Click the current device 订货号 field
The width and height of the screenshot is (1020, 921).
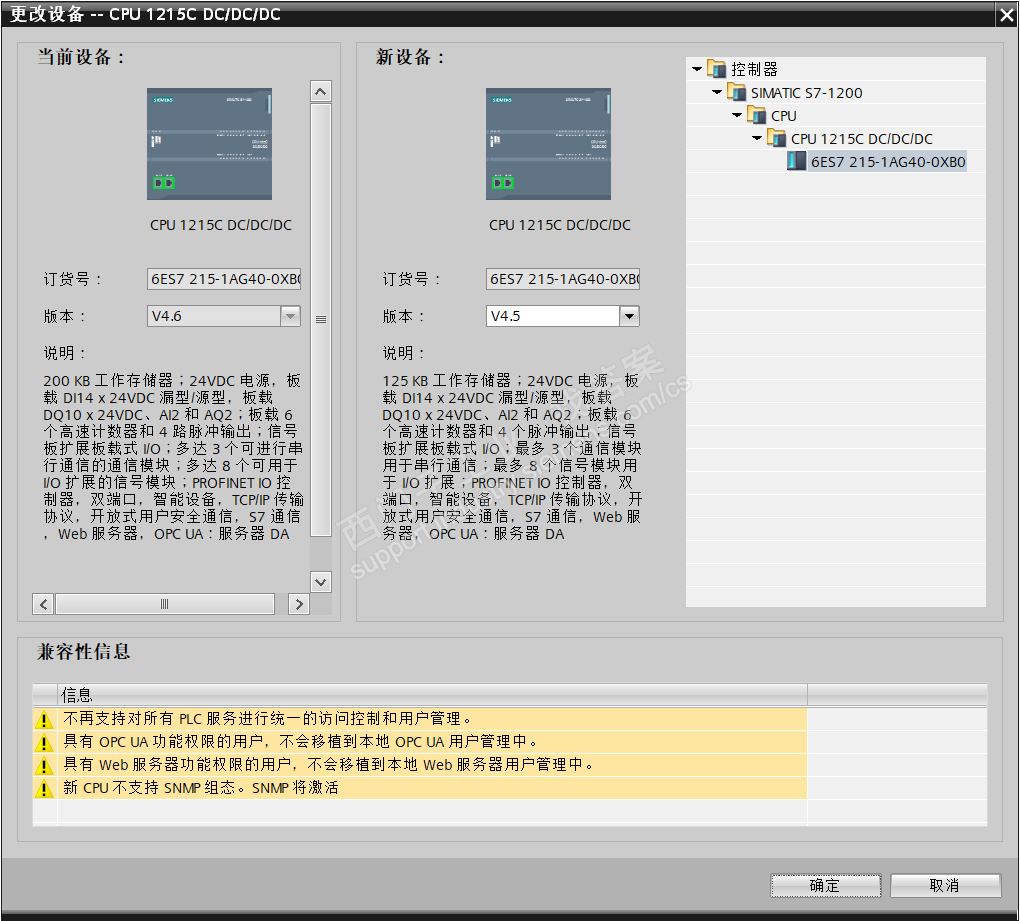tap(224, 279)
